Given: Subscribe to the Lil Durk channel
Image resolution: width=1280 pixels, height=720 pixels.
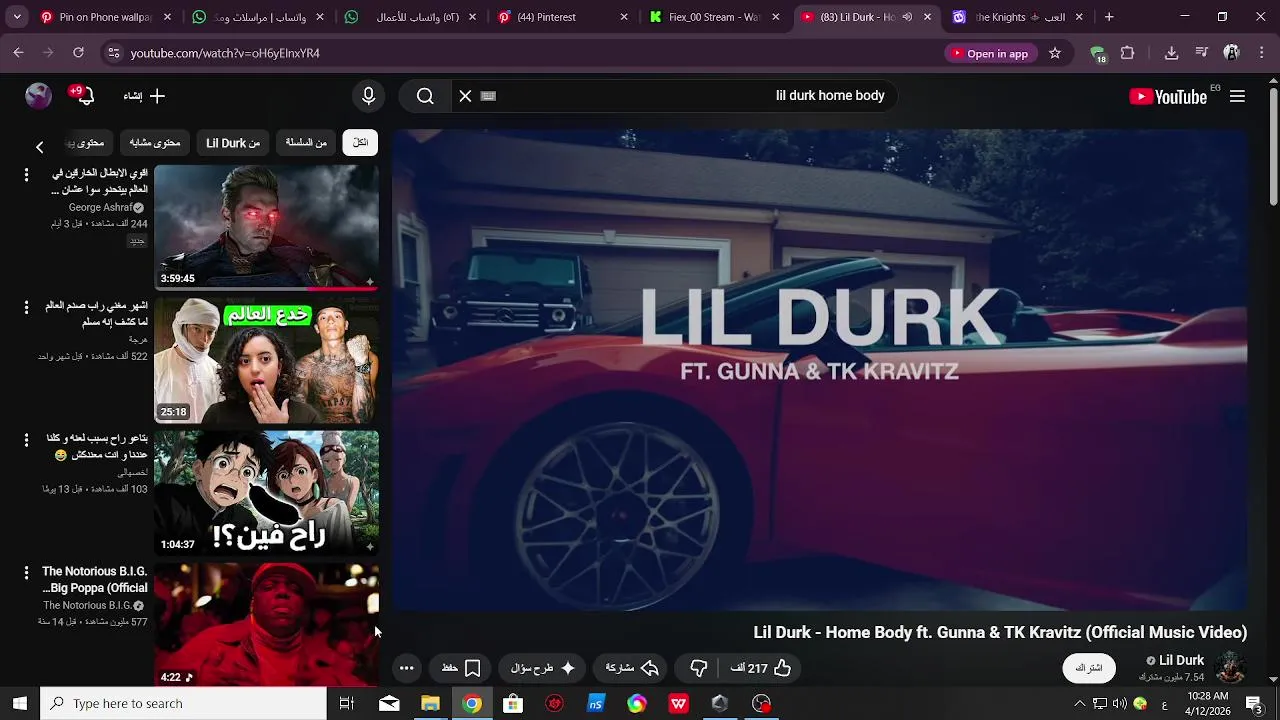Looking at the screenshot, I should [1088, 668].
